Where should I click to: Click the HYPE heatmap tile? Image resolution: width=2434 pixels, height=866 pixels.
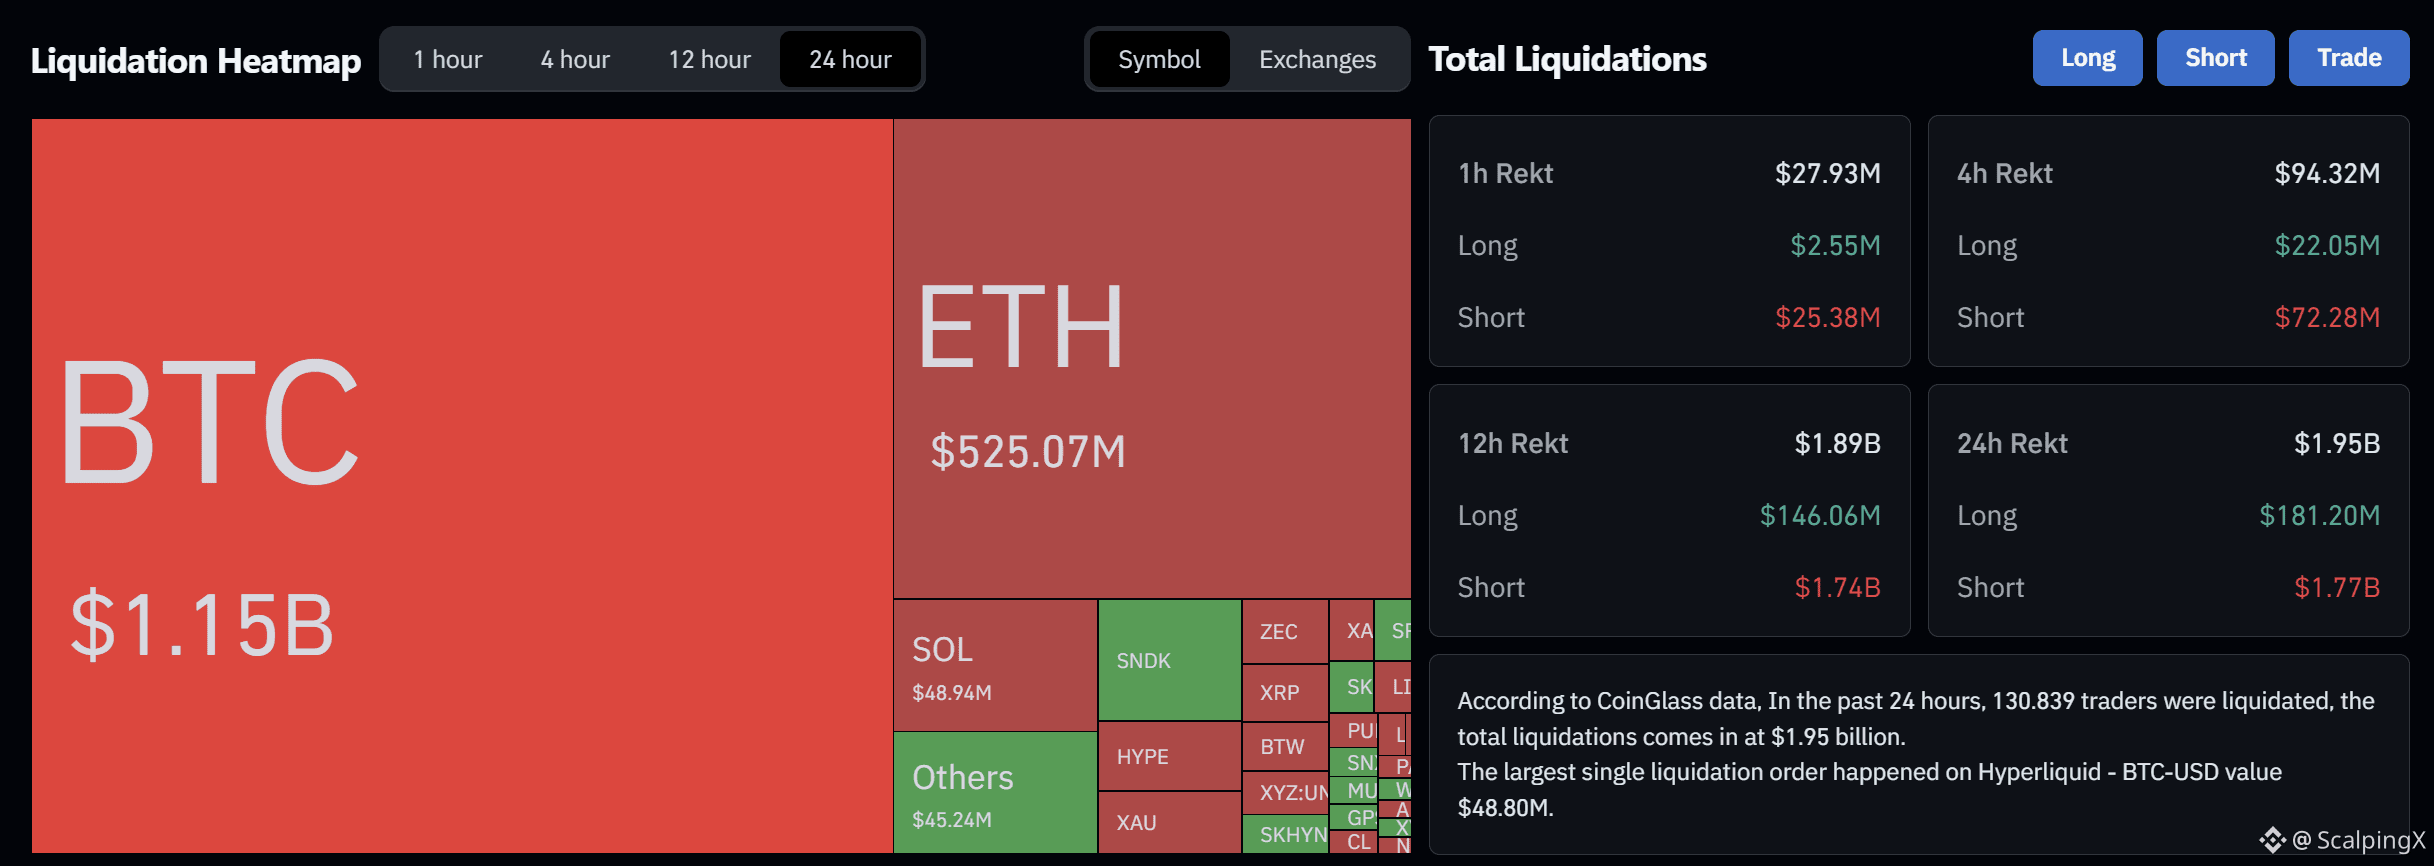[x=1169, y=756]
